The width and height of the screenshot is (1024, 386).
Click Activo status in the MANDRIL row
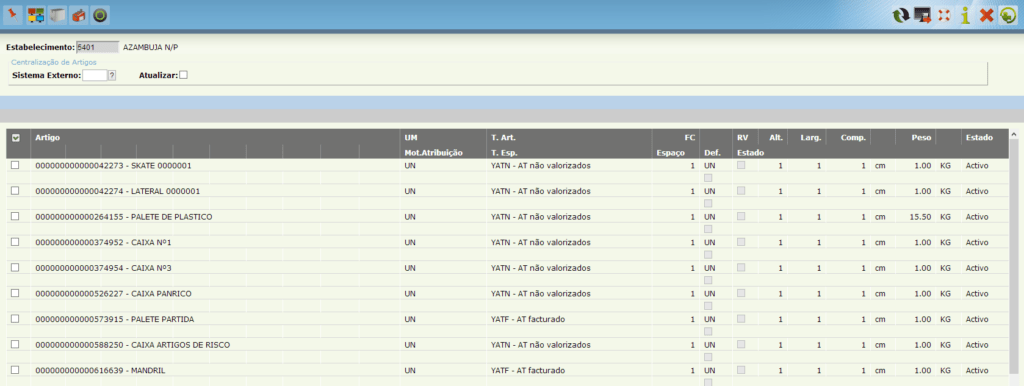977,370
